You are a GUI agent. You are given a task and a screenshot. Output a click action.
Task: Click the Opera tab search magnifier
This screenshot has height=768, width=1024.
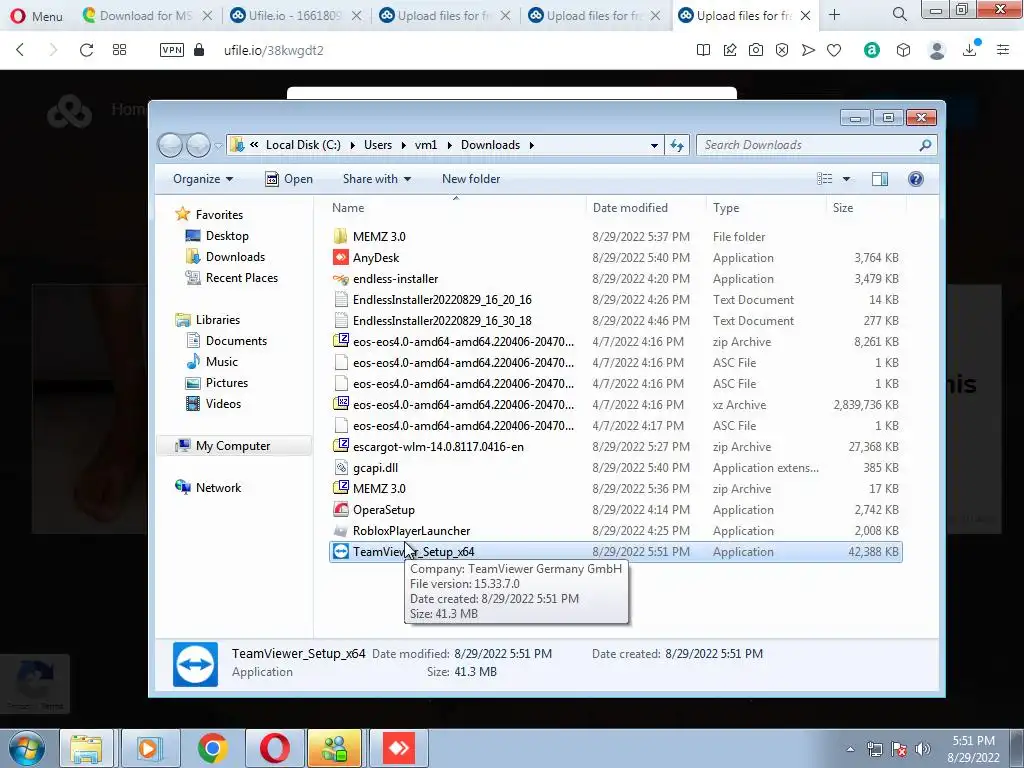[x=900, y=14]
